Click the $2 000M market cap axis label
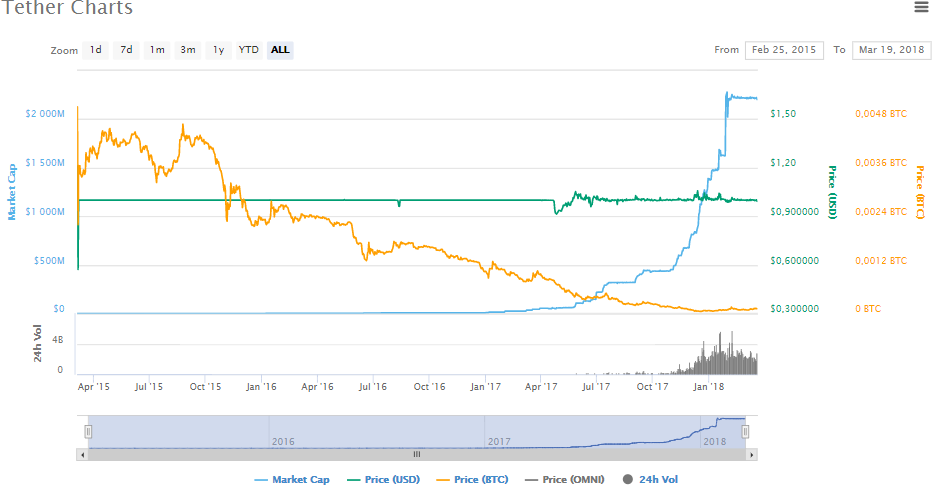This screenshot has width=937, height=491. pos(45,113)
